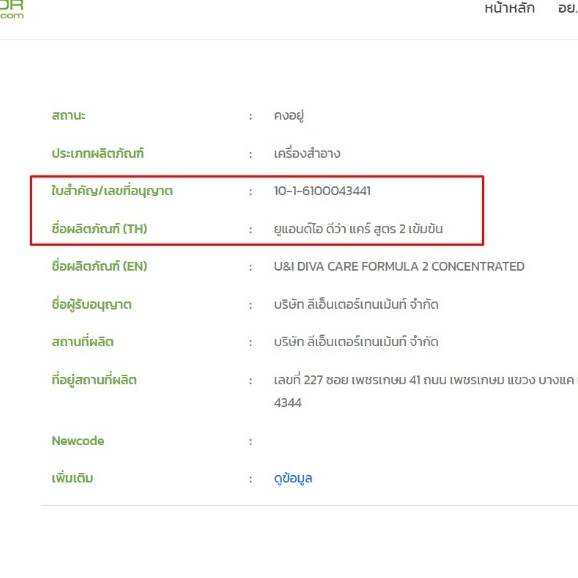Click the ใบสำคัญ/เลขที่อนุญาต label

click(112, 191)
